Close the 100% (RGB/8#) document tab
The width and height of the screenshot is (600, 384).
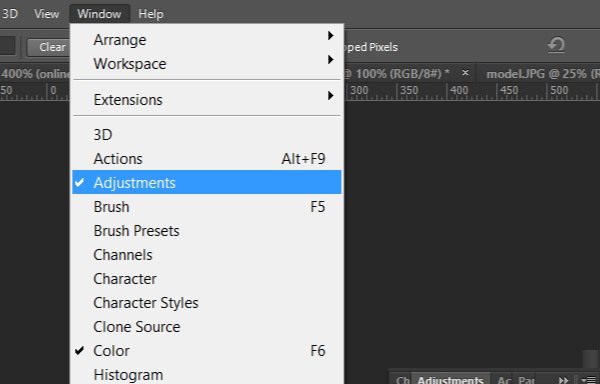click(465, 72)
